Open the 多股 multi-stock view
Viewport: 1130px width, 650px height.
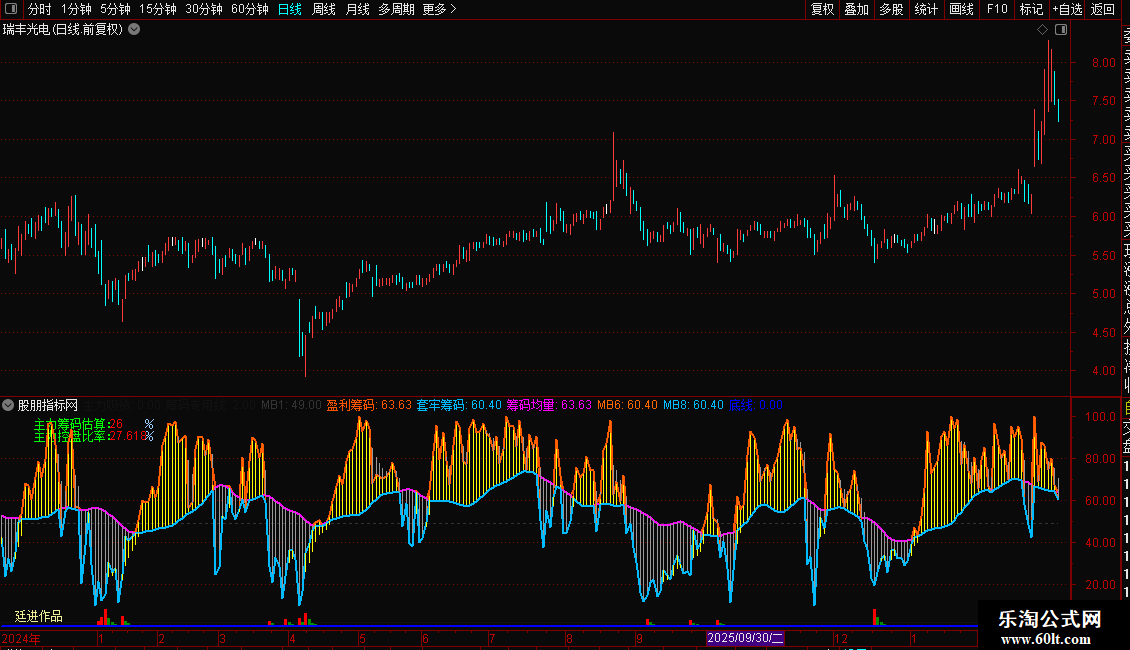pyautogui.click(x=891, y=9)
